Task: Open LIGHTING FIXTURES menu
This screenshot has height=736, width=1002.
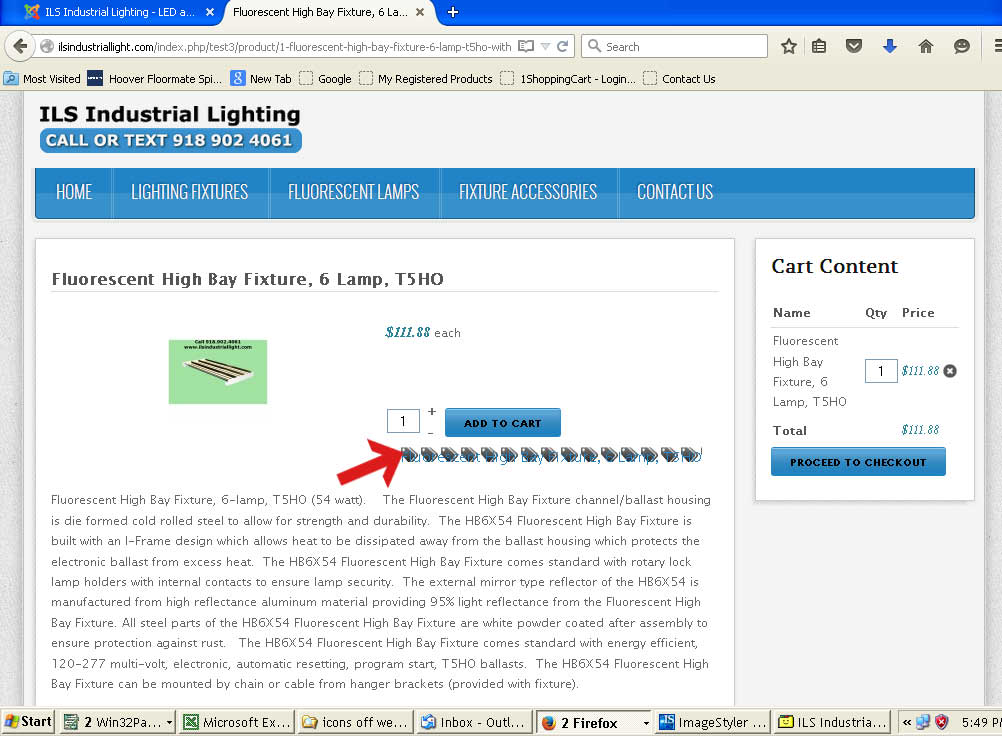Action: pyautogui.click(x=190, y=192)
